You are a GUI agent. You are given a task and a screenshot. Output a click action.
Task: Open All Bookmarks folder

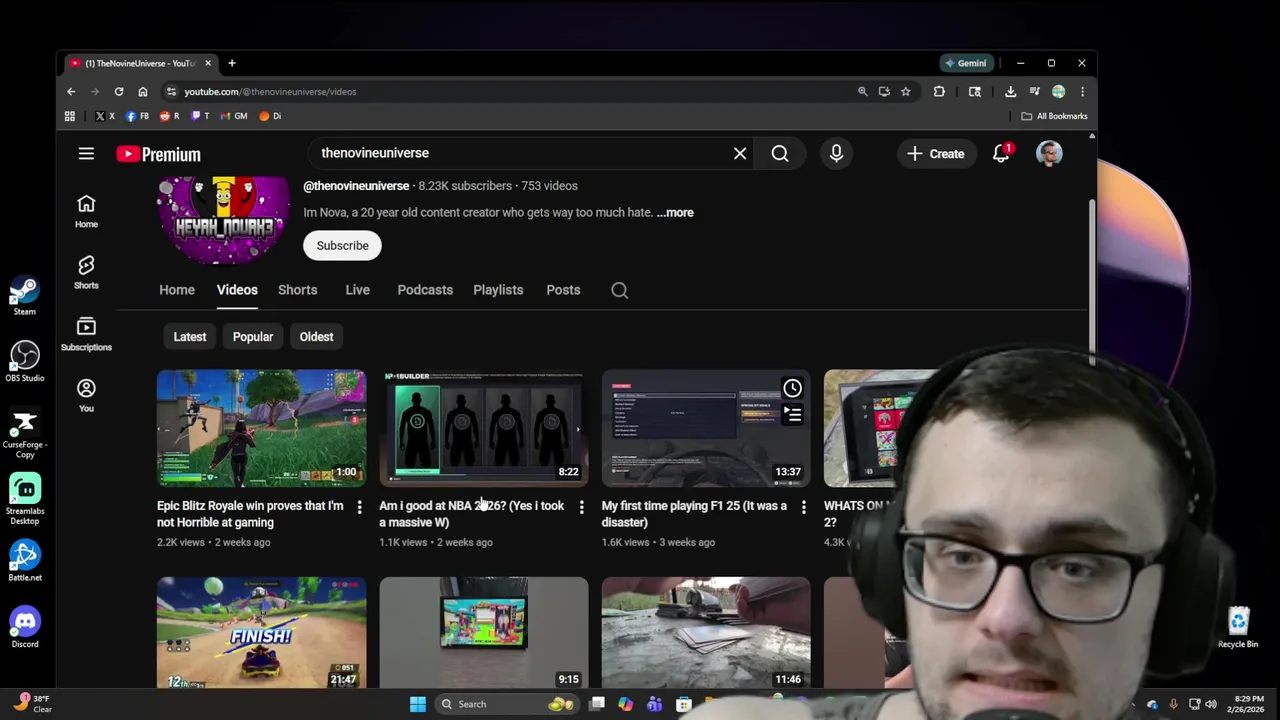(1054, 116)
